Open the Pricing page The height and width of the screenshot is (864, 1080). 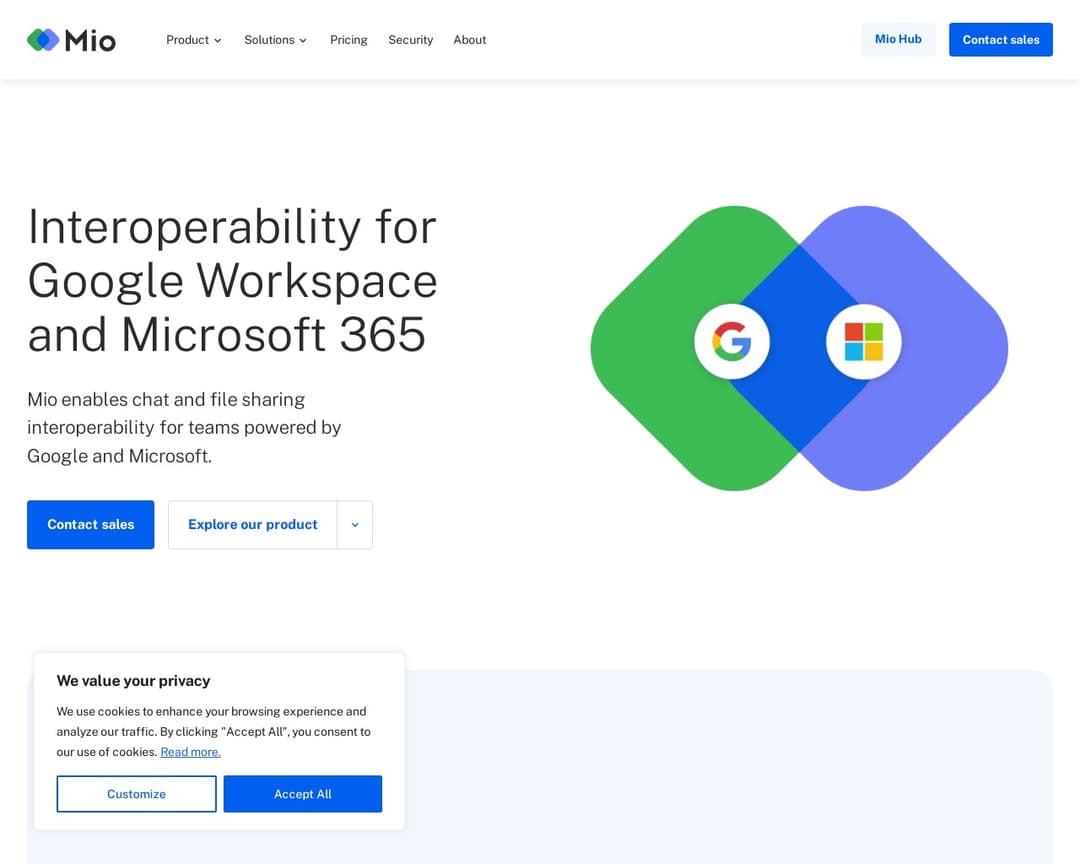pos(349,40)
